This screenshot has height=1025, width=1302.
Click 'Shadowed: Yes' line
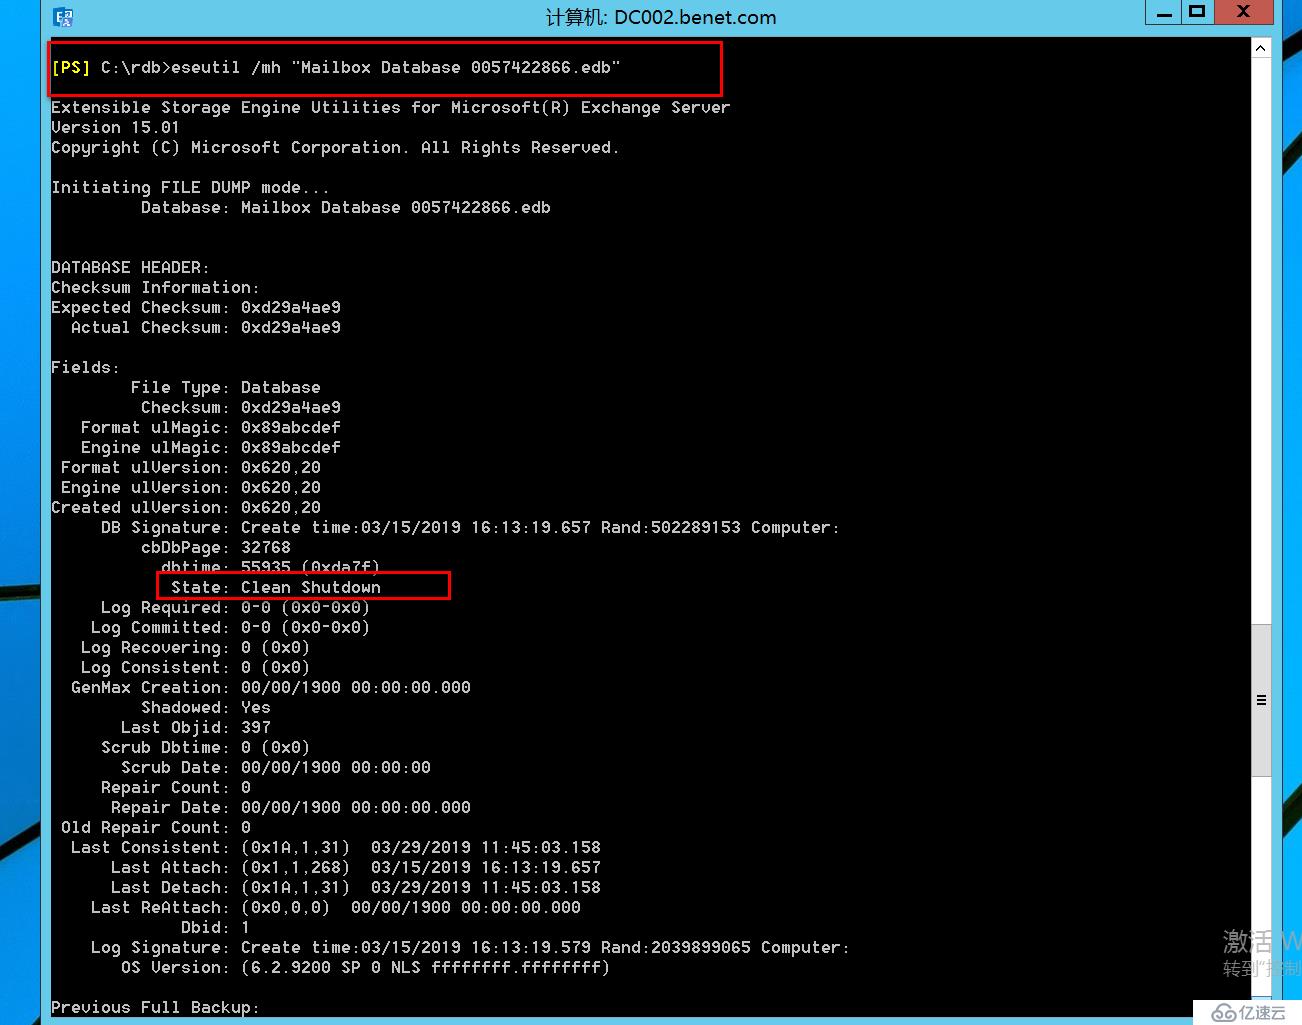[205, 707]
